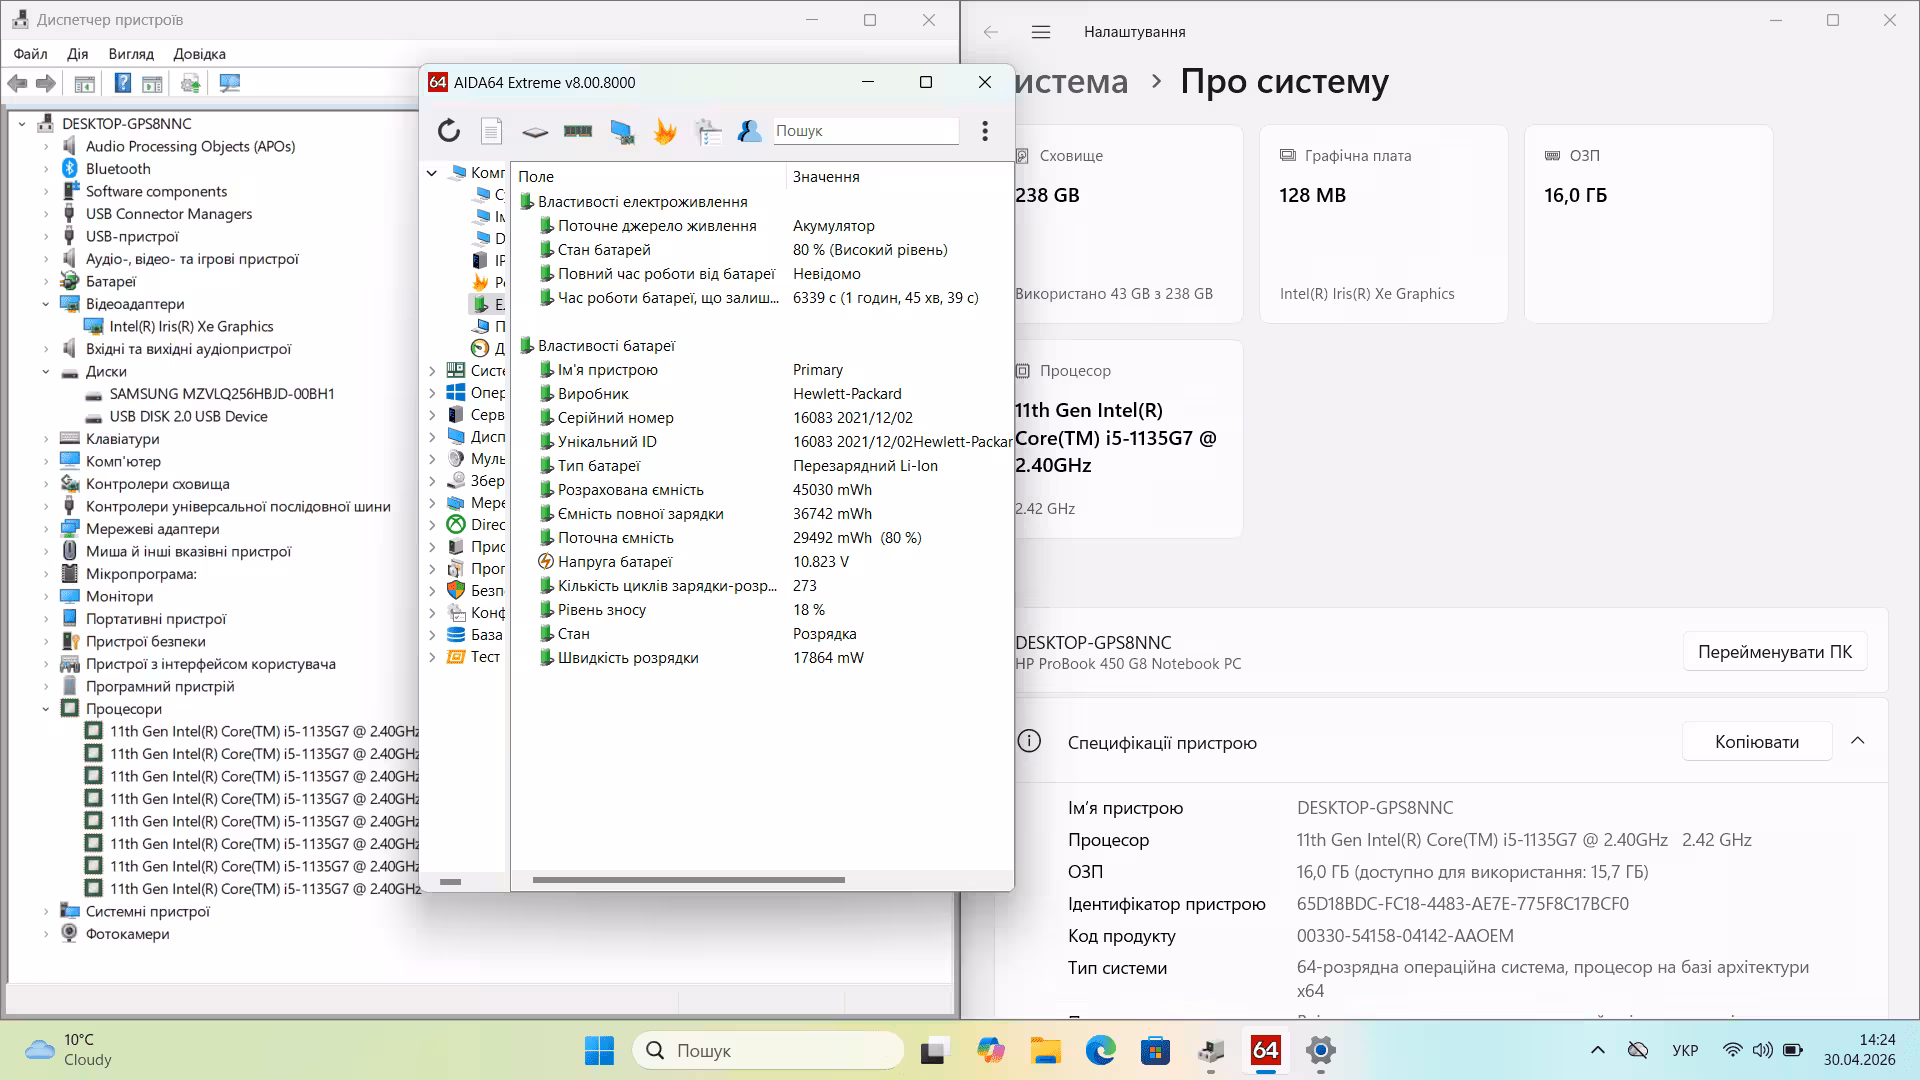The height and width of the screenshot is (1080, 1920).
Task: Open the Сховище 238 GB card
Action: (1128, 224)
